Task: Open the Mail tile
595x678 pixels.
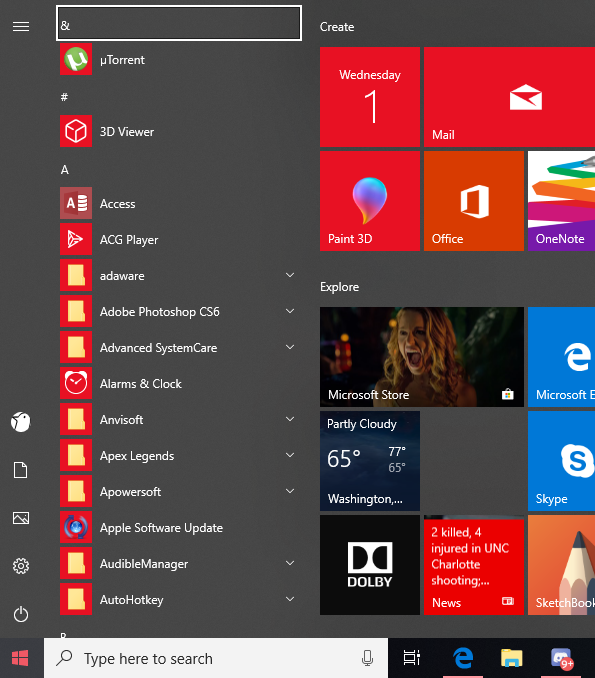Action: (x=509, y=97)
